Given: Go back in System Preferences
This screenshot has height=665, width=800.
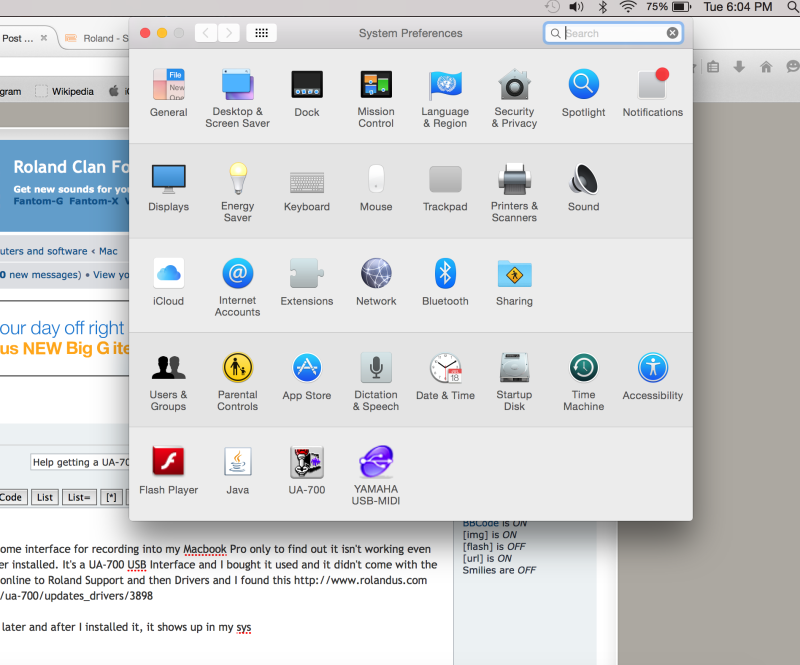Looking at the screenshot, I should 206,33.
